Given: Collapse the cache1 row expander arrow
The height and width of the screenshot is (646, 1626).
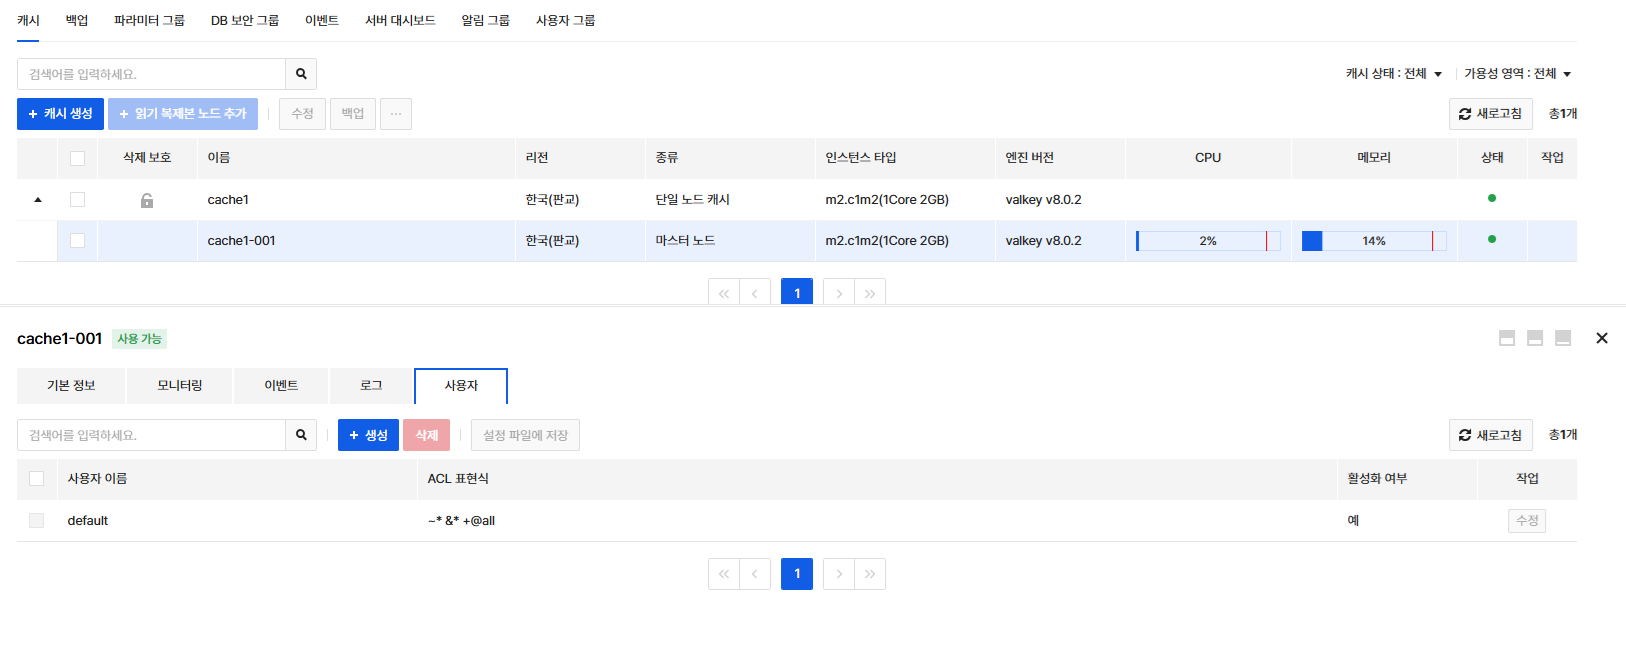Looking at the screenshot, I should pyautogui.click(x=38, y=200).
